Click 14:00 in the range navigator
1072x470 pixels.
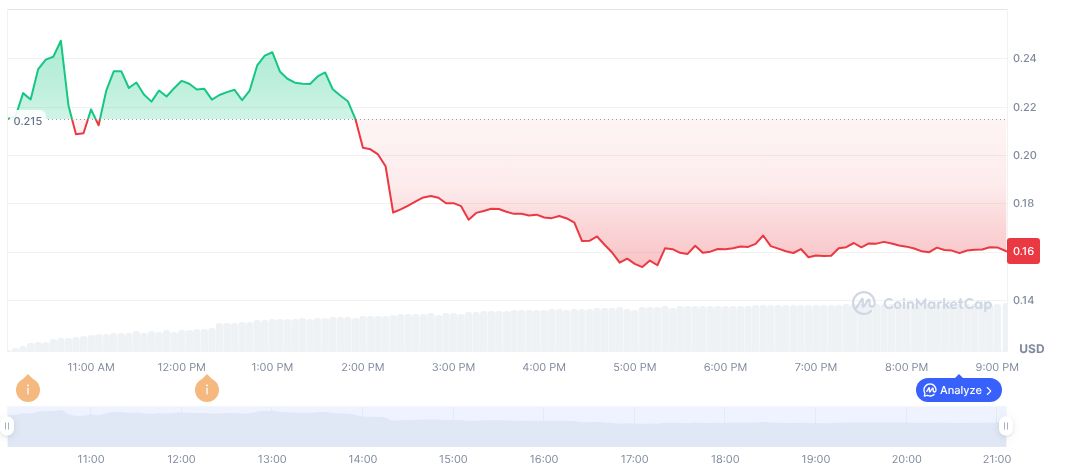pyautogui.click(x=362, y=459)
